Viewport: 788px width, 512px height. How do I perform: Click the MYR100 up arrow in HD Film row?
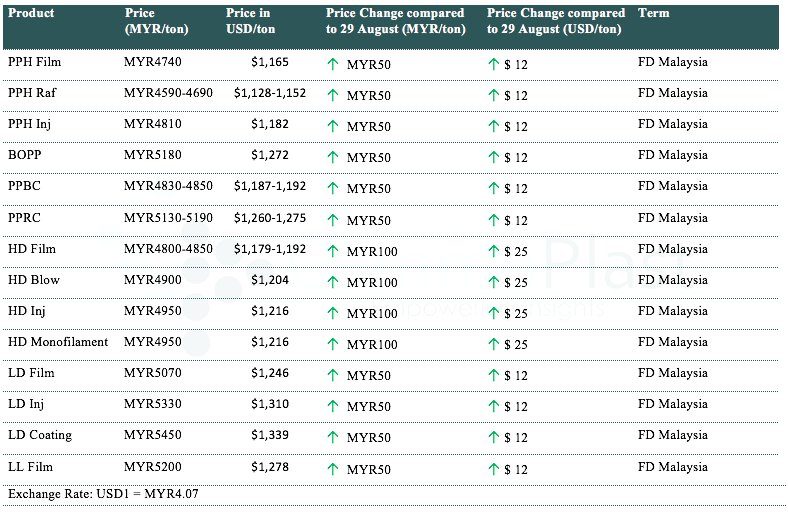click(333, 251)
